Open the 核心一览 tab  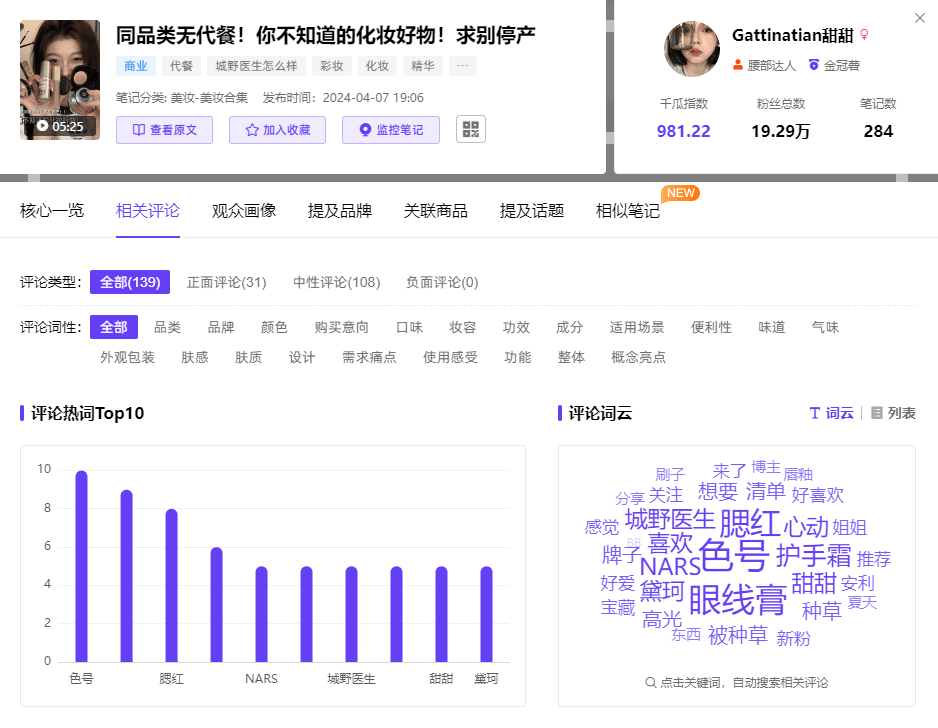(x=52, y=211)
